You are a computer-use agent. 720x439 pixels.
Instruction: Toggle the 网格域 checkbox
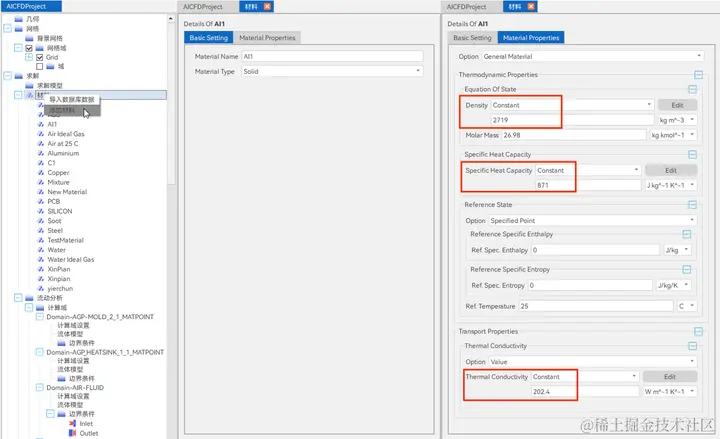(29, 48)
